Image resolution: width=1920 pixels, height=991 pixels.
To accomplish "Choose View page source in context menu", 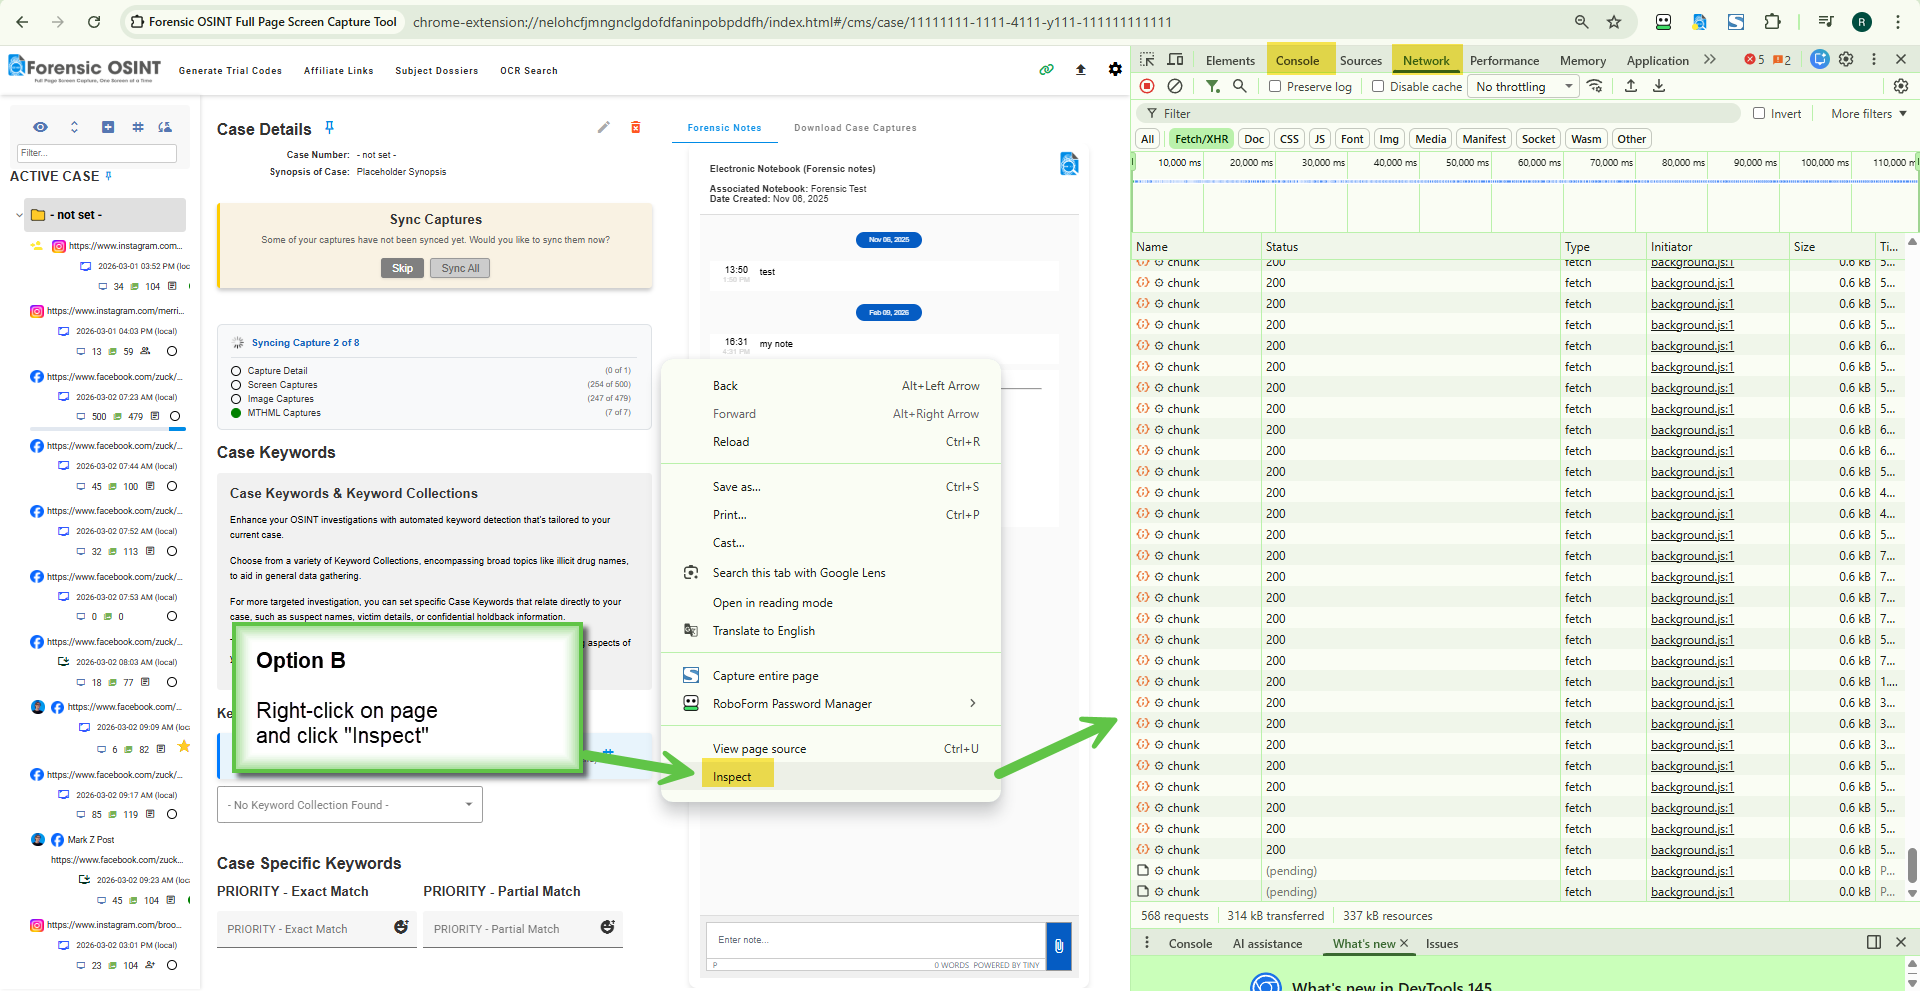I will 830,749.
